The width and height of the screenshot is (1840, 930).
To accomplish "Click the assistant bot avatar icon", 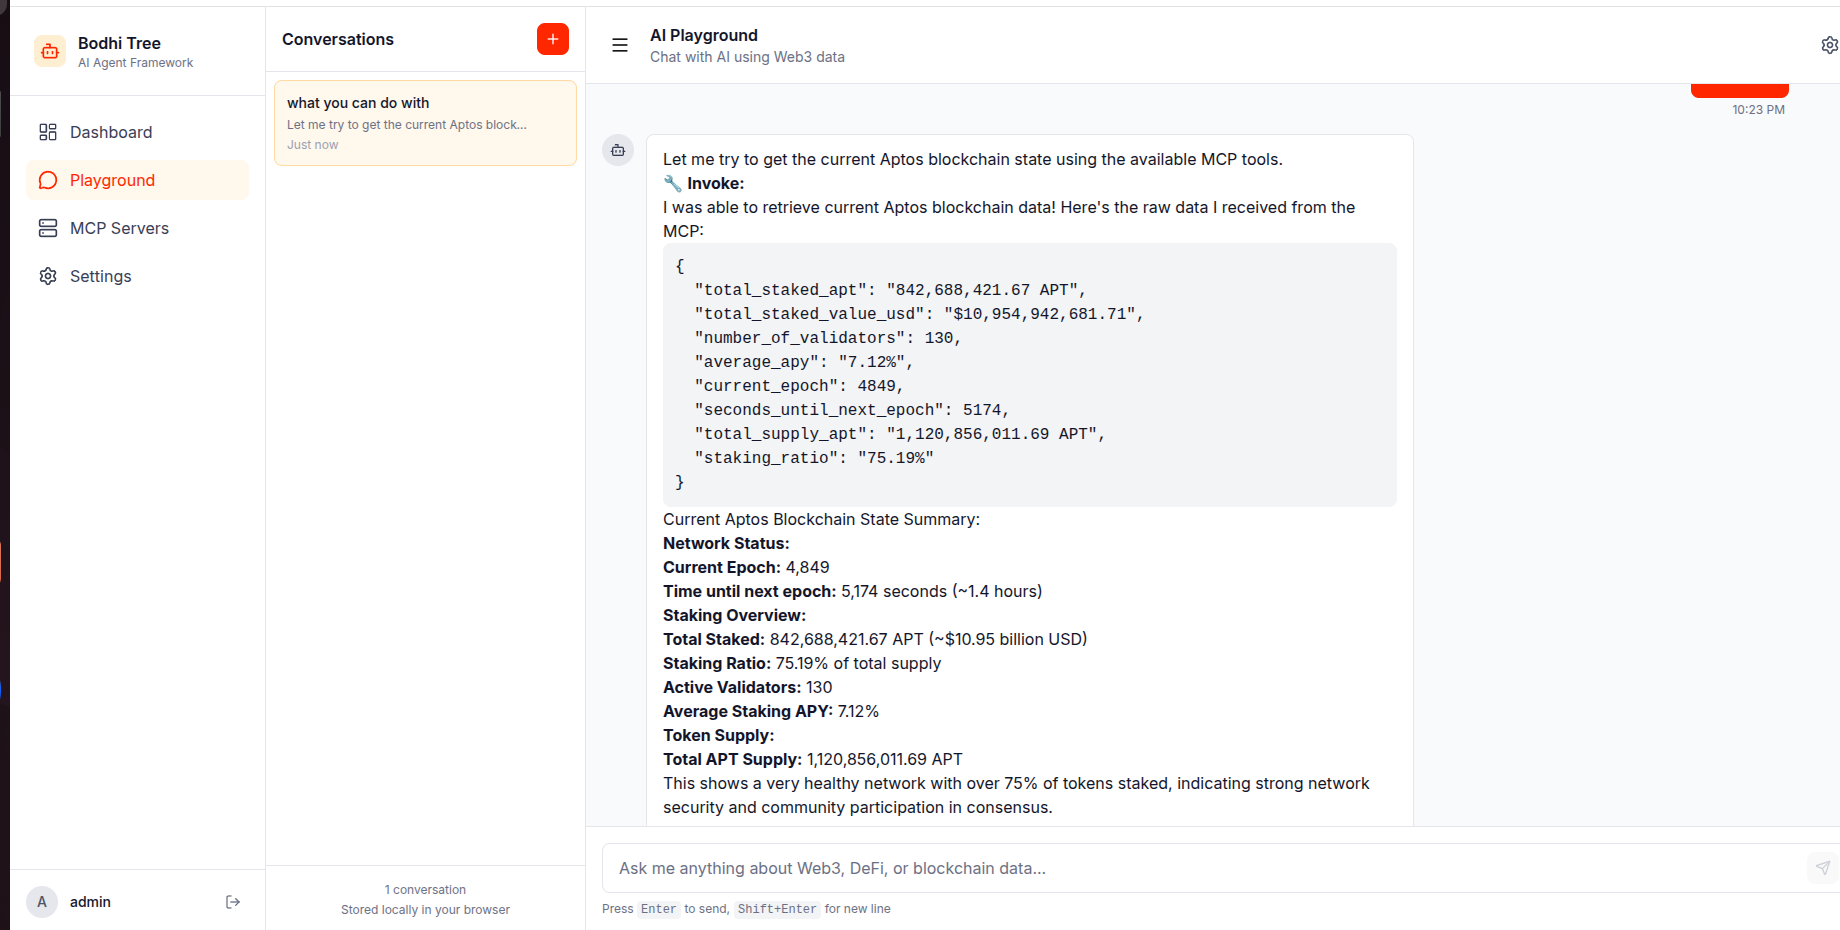I will point(618,150).
